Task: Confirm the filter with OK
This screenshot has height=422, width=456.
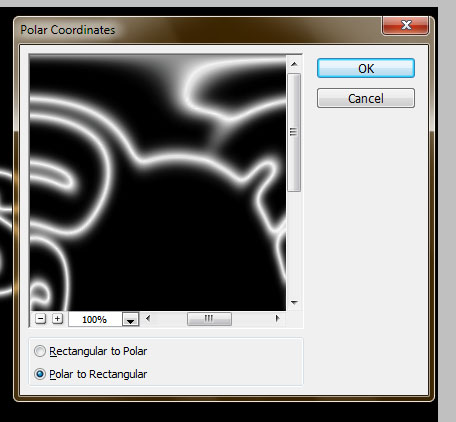Action: (366, 68)
